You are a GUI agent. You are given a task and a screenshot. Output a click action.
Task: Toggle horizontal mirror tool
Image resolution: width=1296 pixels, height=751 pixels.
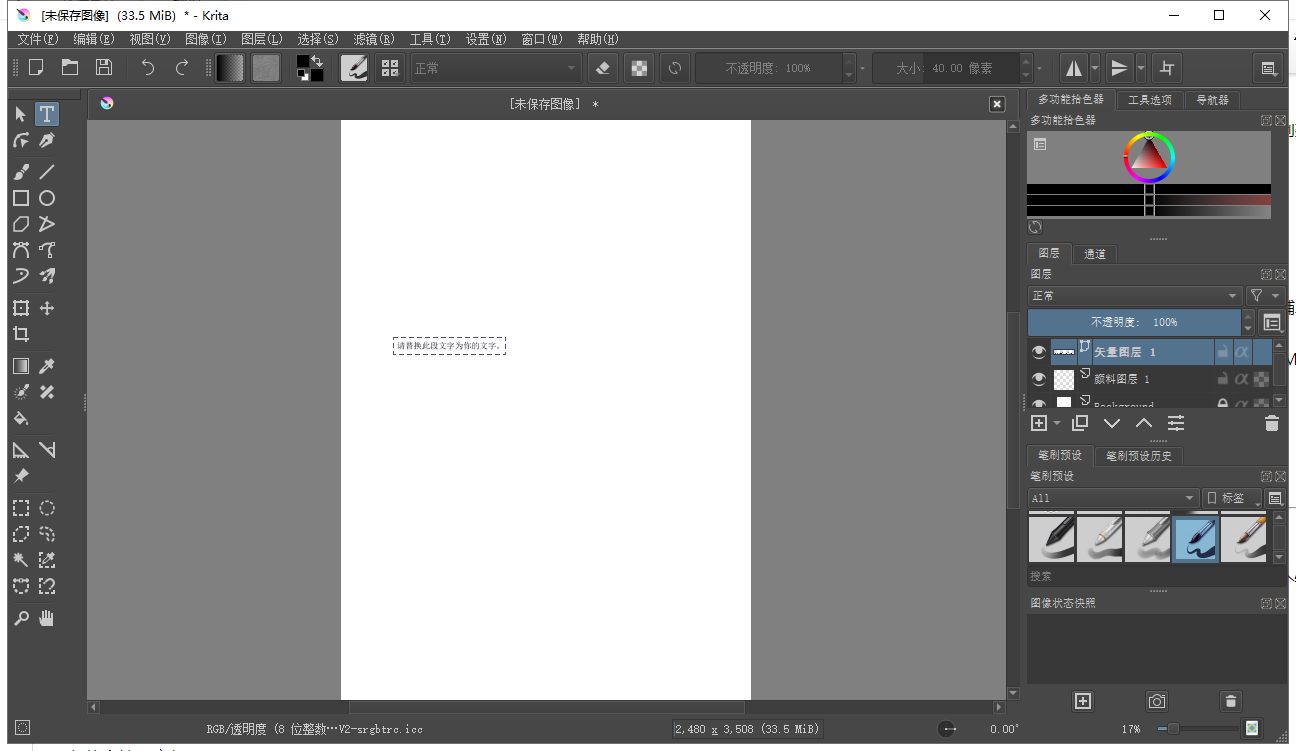pos(1073,68)
